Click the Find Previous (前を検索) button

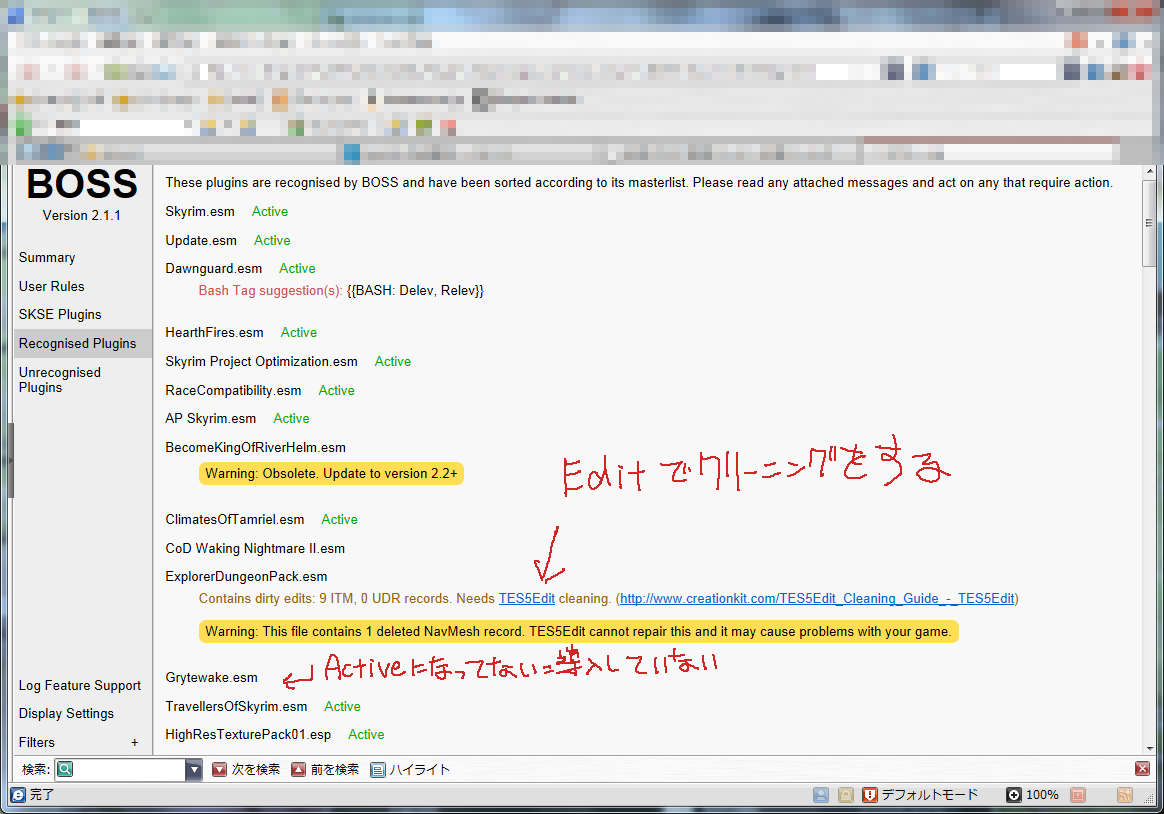point(325,769)
